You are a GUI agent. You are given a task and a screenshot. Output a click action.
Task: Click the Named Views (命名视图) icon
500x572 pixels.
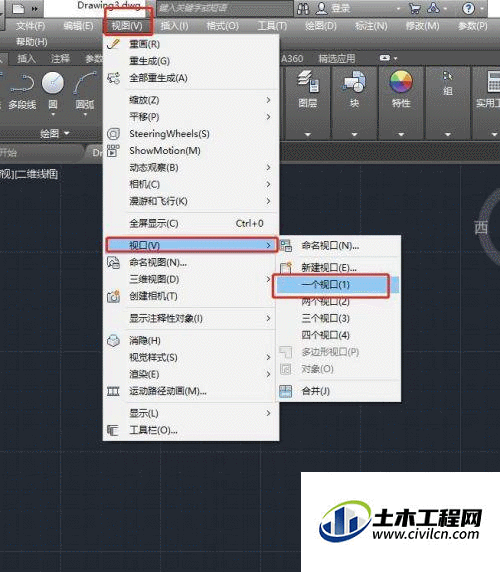tap(113, 262)
